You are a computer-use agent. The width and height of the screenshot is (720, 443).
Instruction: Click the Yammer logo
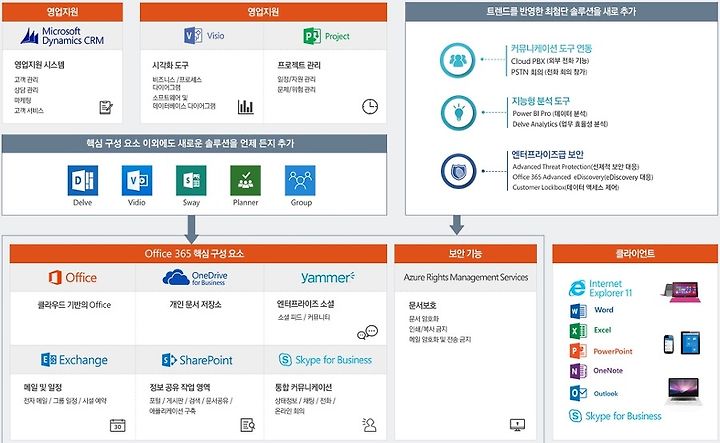(328, 277)
